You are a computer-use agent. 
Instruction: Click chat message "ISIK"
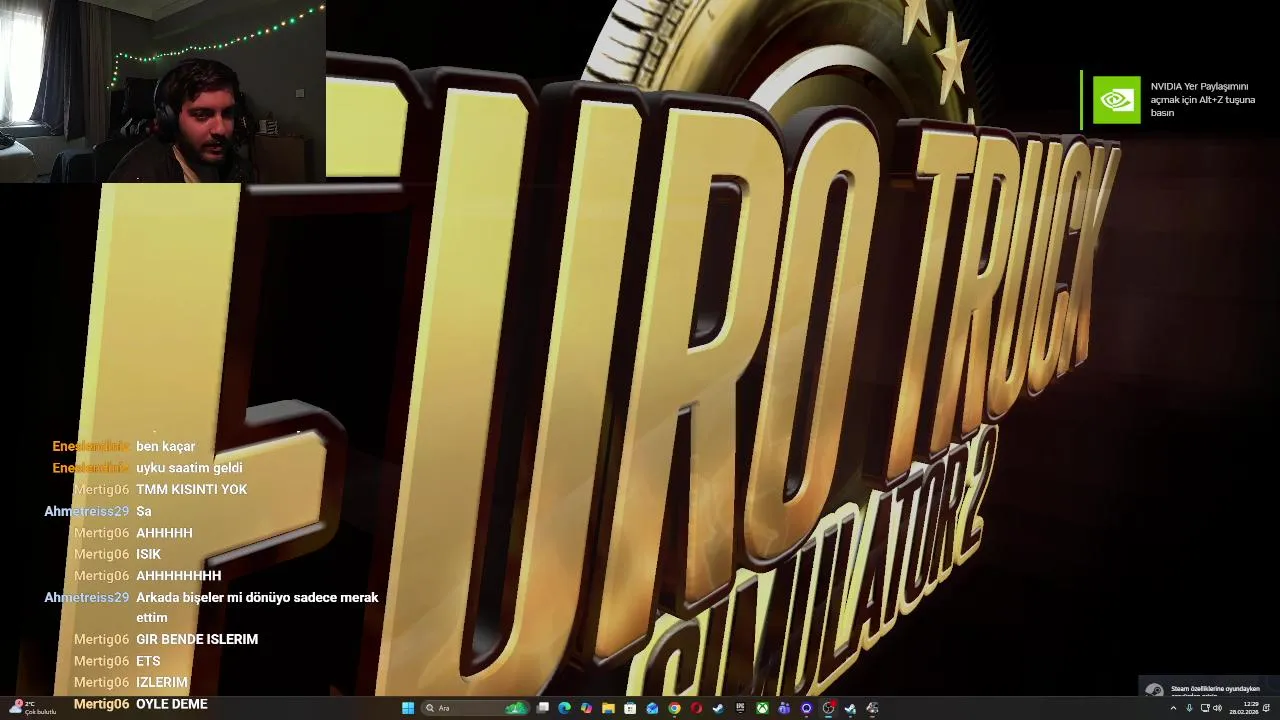pyautogui.click(x=148, y=554)
